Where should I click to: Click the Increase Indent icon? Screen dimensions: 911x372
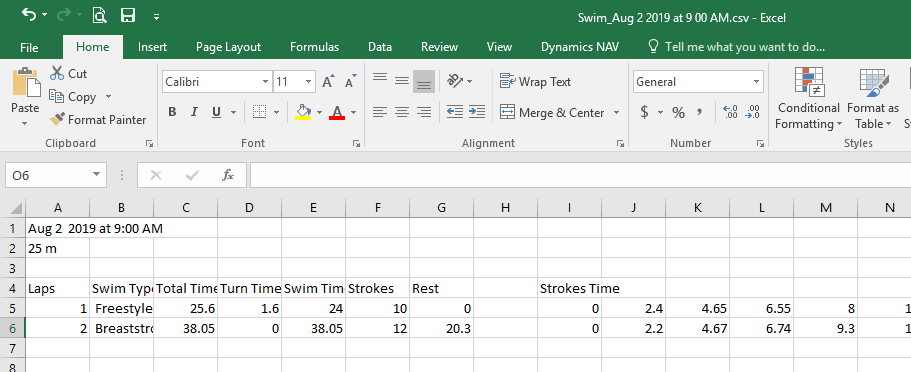tap(477, 112)
